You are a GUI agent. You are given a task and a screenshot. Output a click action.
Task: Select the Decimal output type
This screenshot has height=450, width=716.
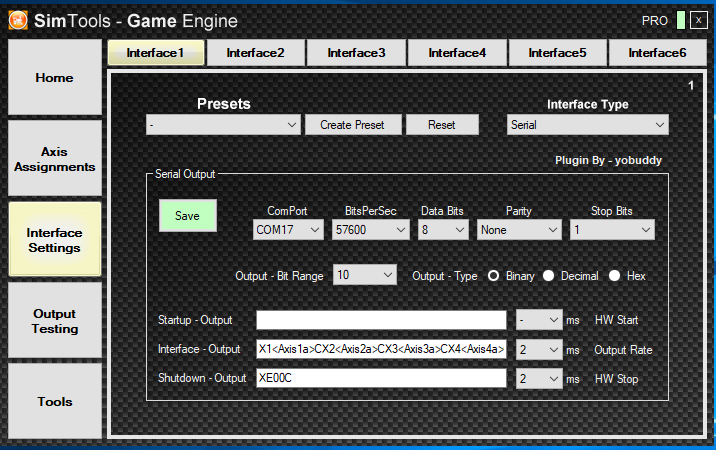coord(548,276)
